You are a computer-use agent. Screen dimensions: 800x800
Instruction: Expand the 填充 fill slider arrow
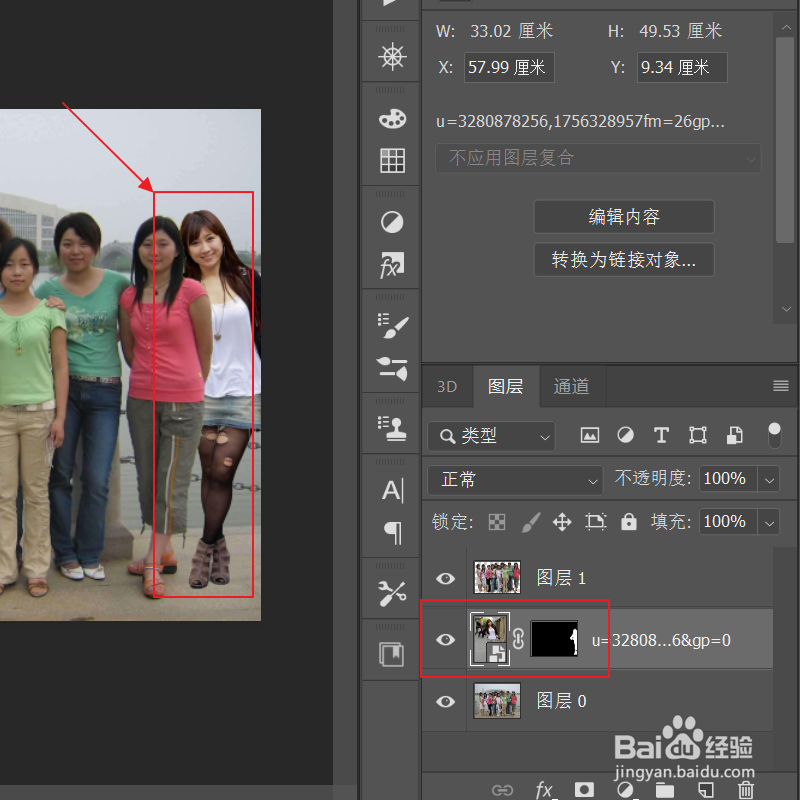[x=769, y=522]
